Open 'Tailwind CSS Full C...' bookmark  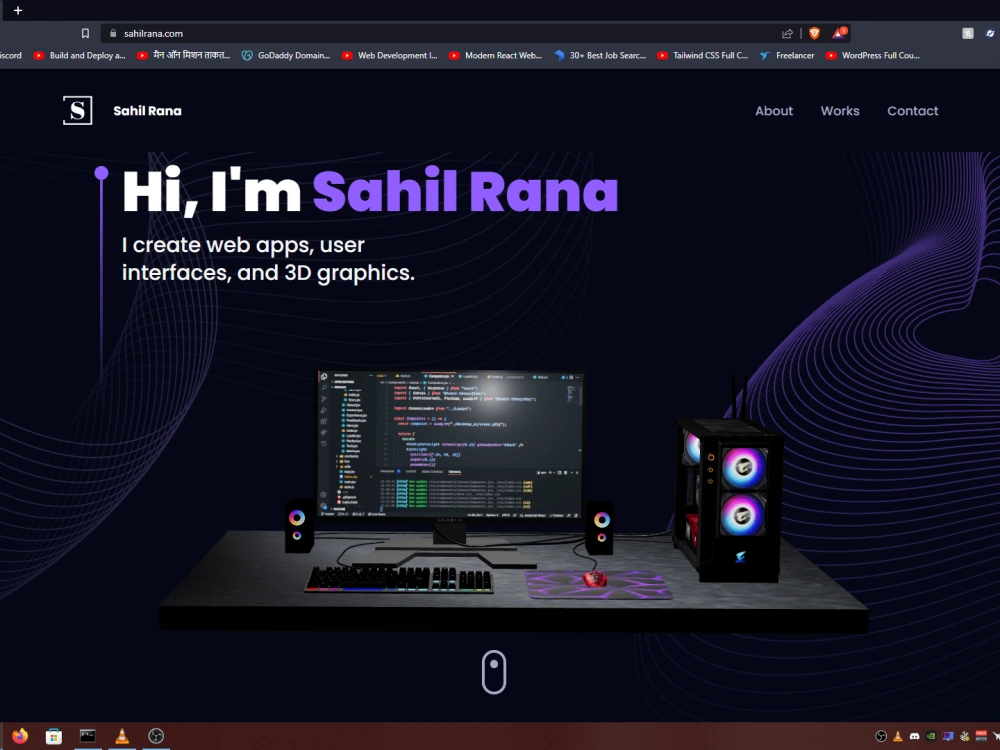[703, 55]
